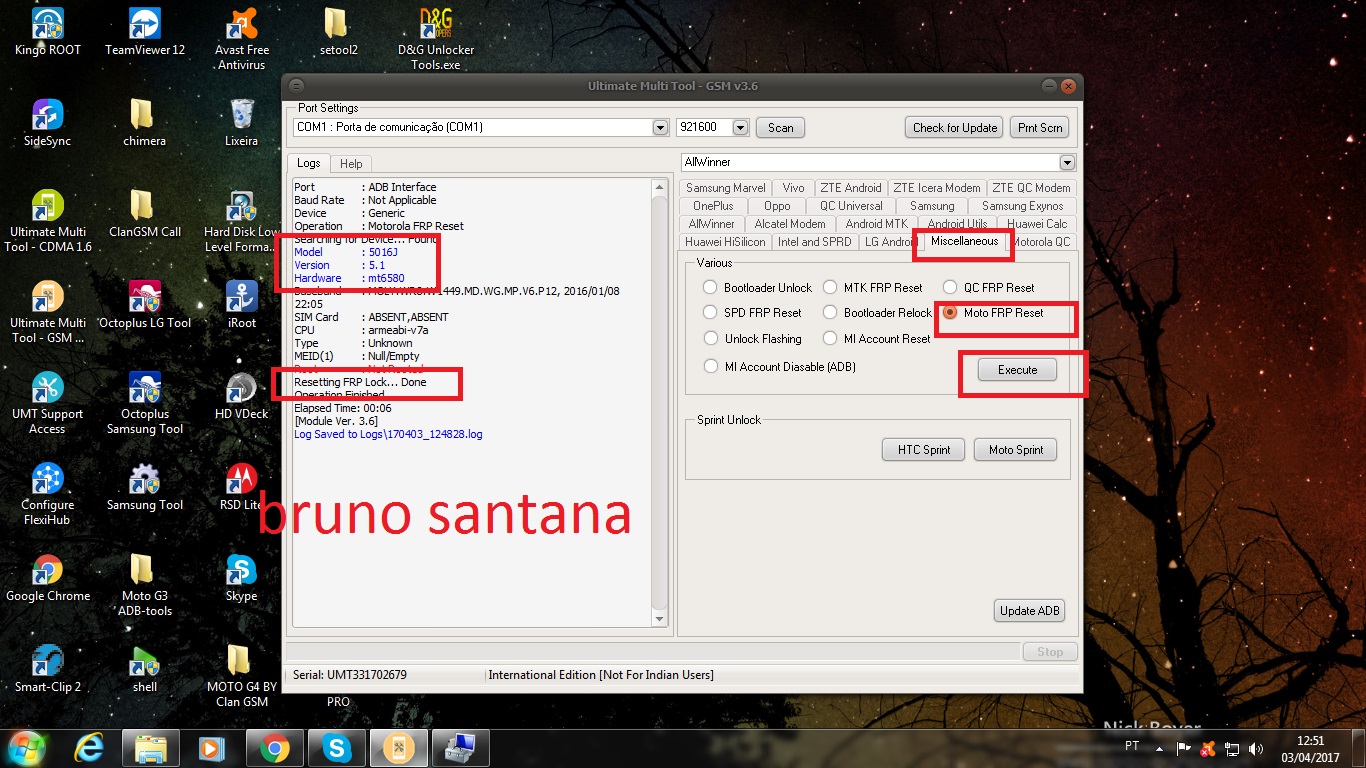This screenshot has width=1366, height=768.
Task: Open the MOTO G4 BY Clan GSM folder
Action: (x=242, y=676)
